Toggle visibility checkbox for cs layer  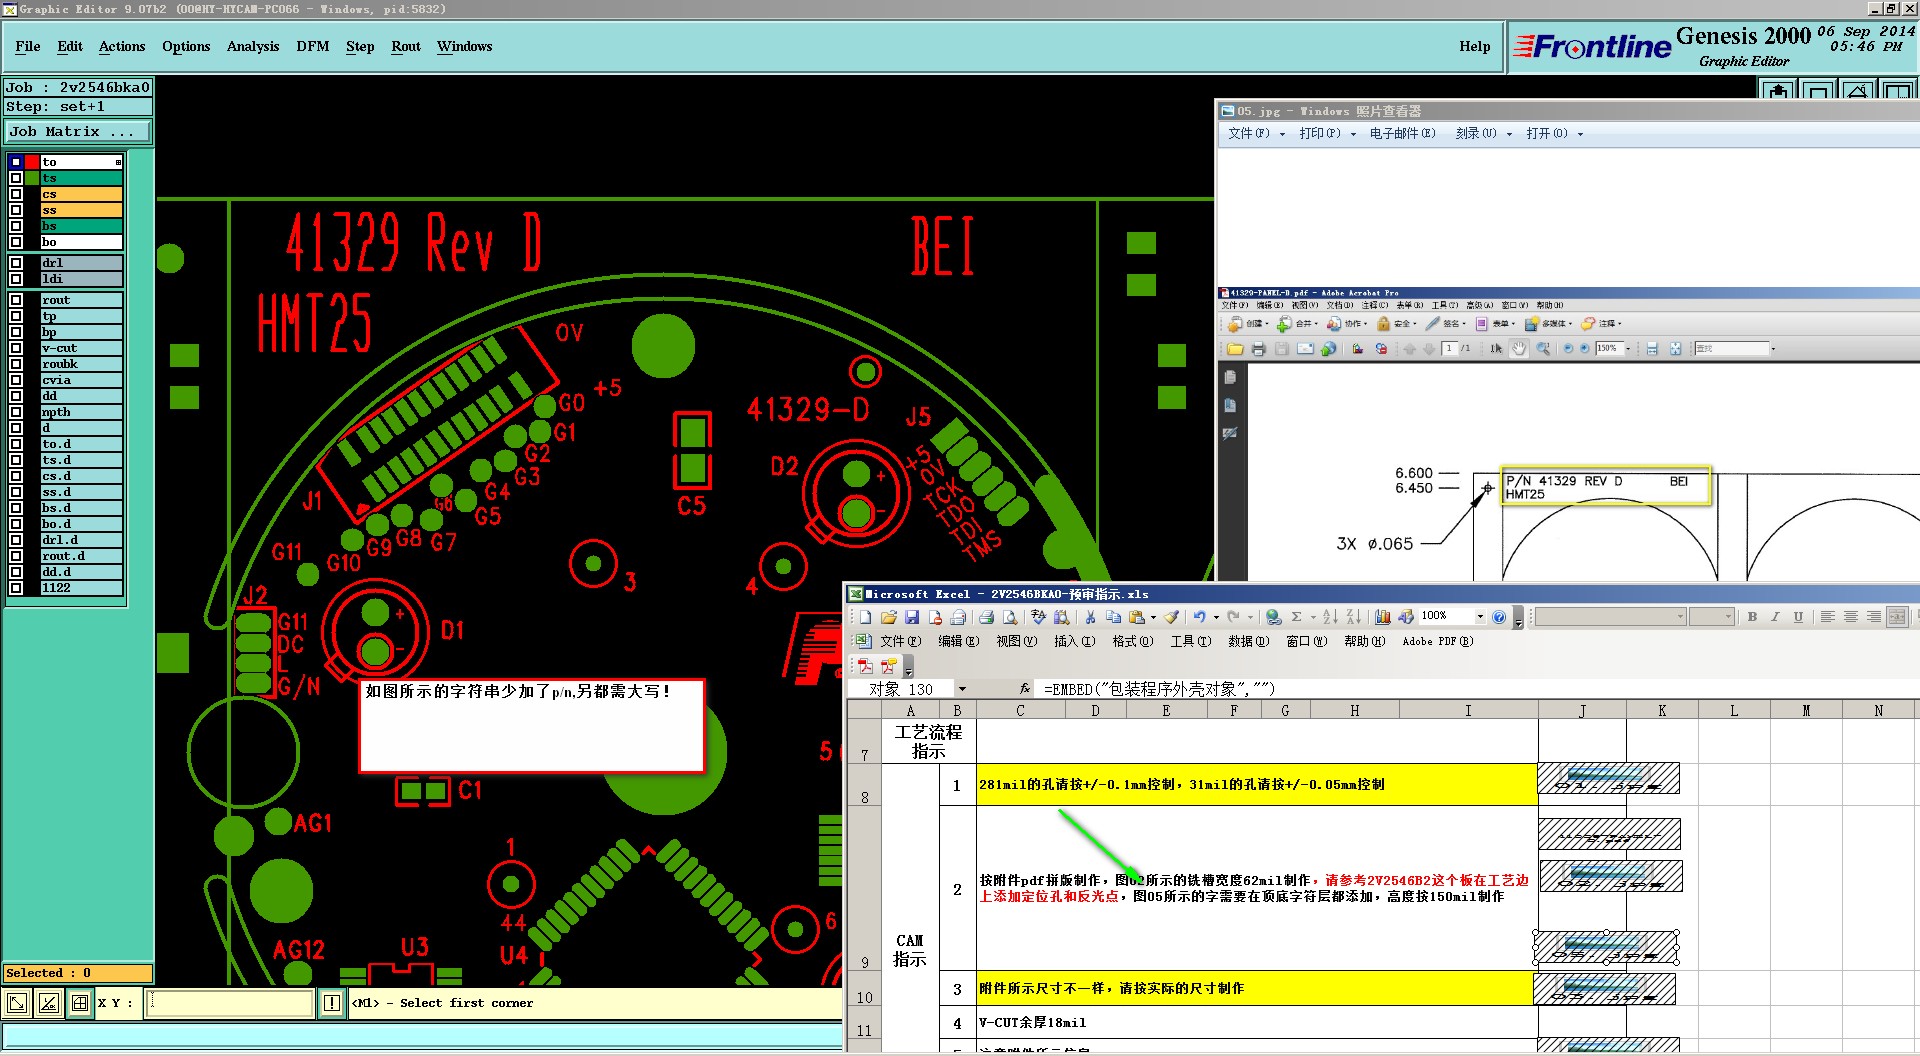[x=16, y=194]
